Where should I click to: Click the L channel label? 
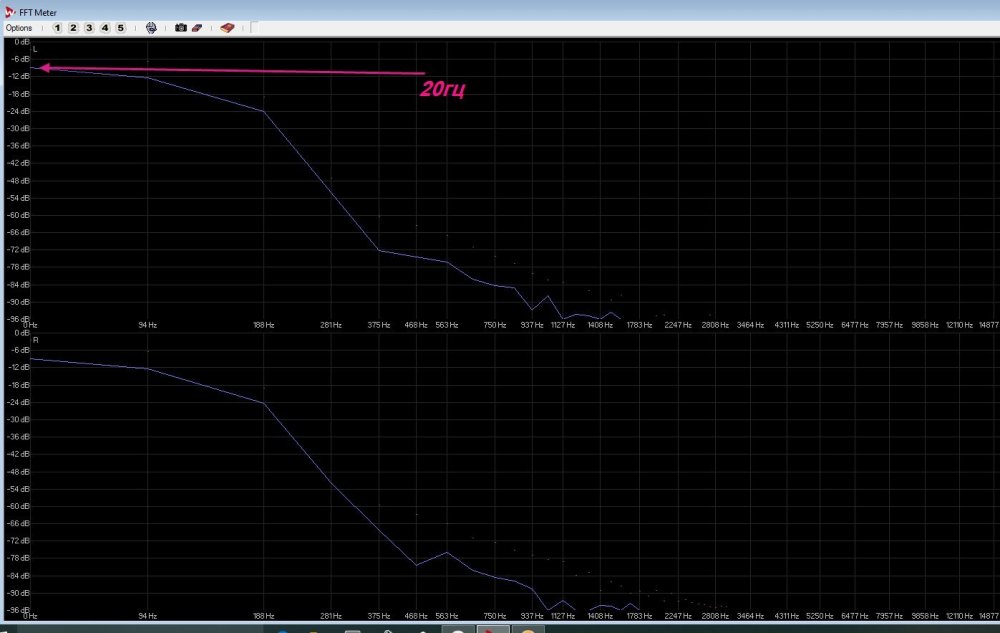(x=35, y=49)
